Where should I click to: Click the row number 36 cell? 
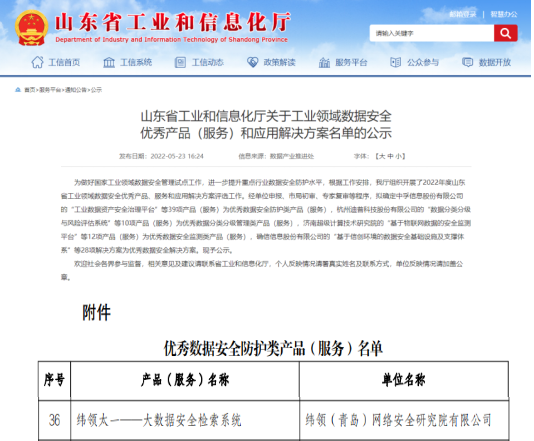(54, 420)
